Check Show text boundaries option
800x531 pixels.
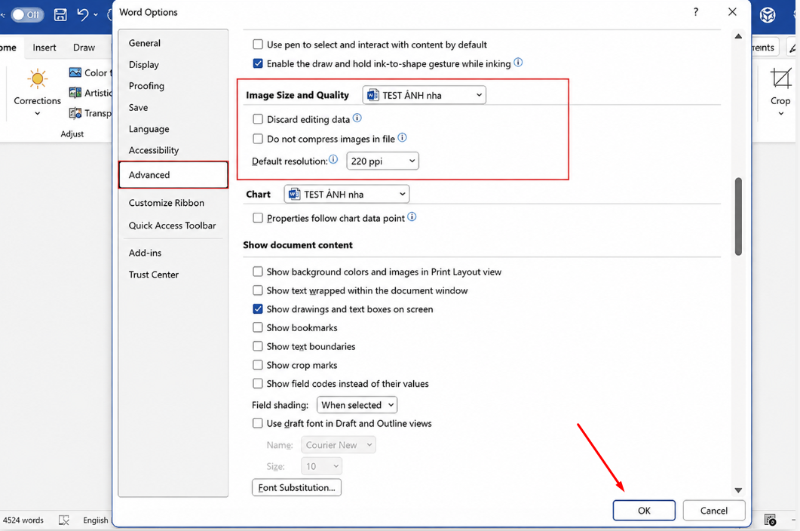258,346
